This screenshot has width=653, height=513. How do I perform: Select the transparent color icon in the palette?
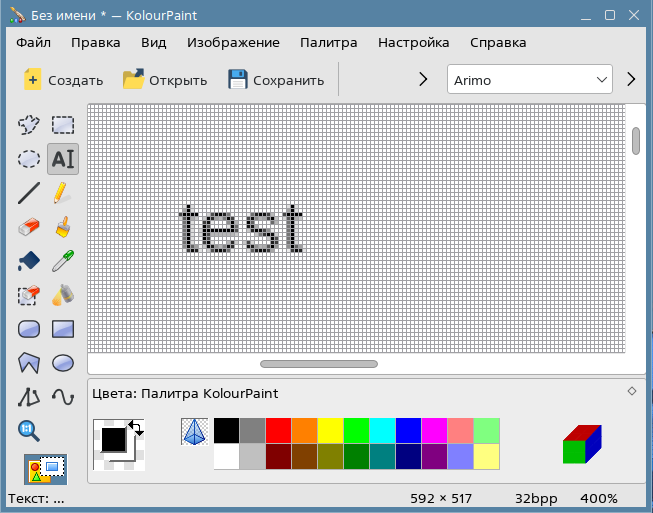click(x=194, y=431)
